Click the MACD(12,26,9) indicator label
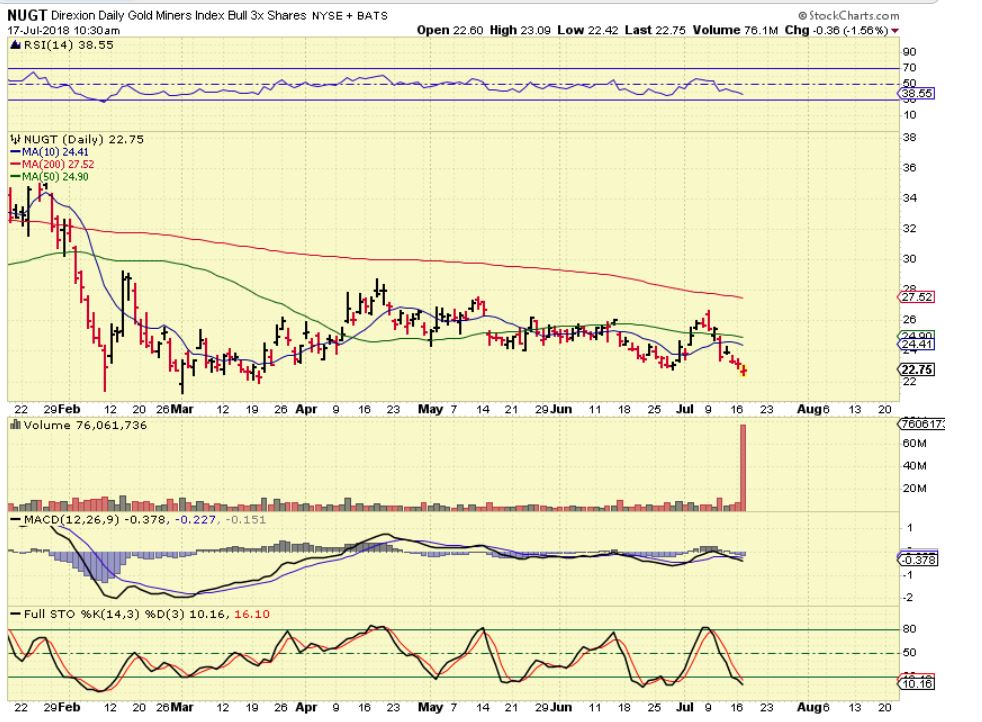 pyautogui.click(x=71, y=520)
